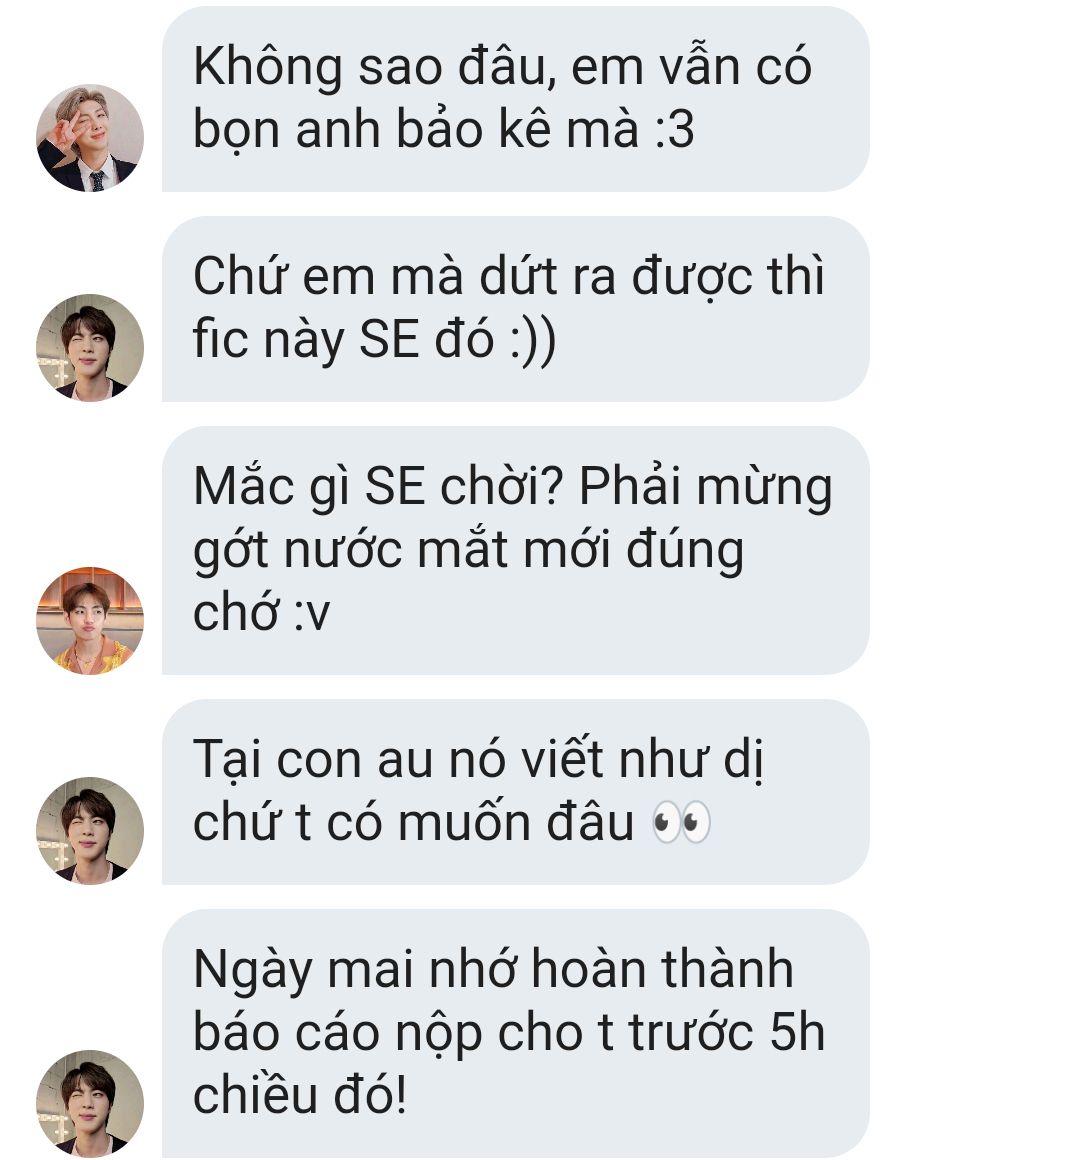Tap the avatar next to "Chứ em mà dứt ra"
The width and height of the screenshot is (1080, 1160).
pos(90,348)
